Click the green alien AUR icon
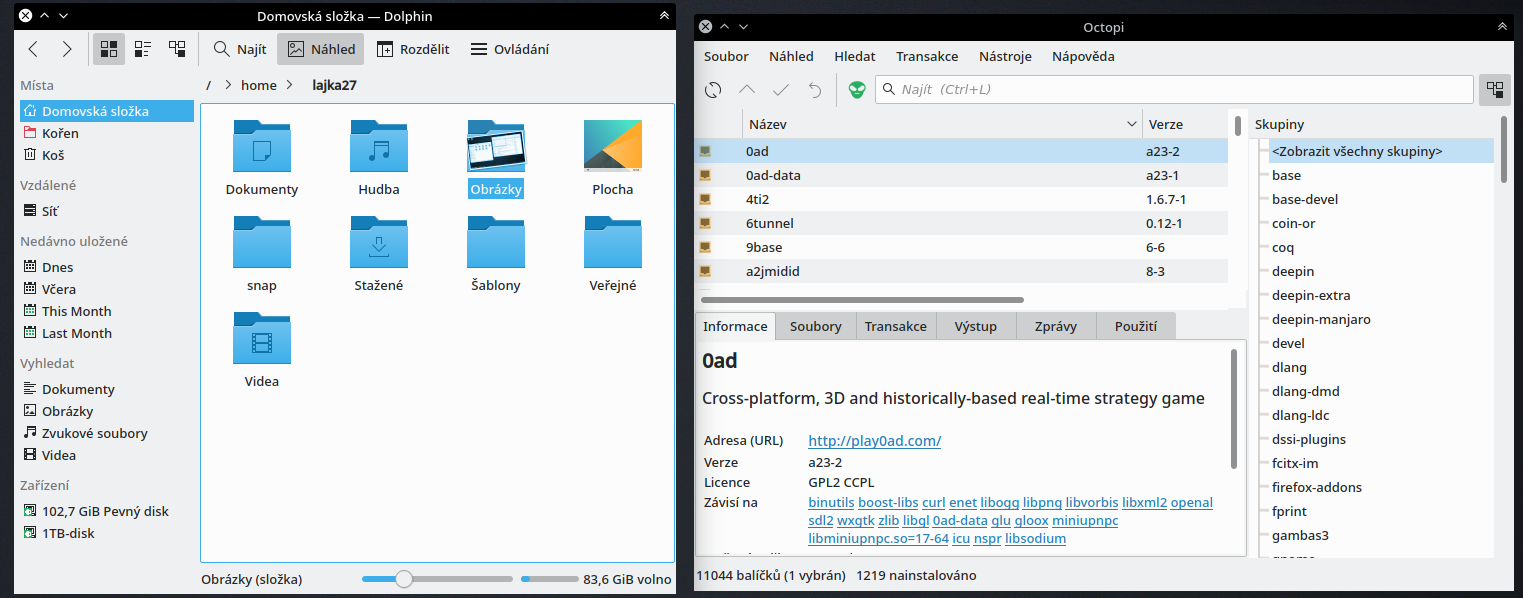Screen dimensions: 1523x598 [x=857, y=89]
